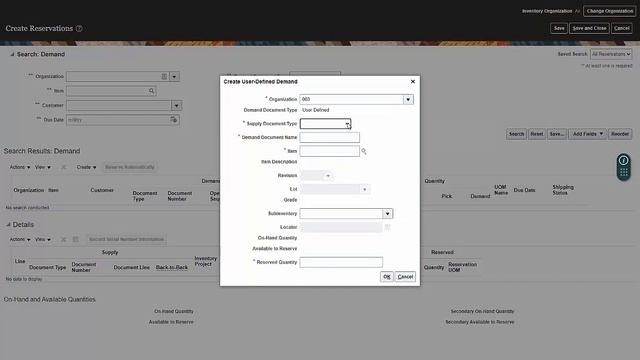640x360 pixels.
Task: Open the Lot dropdown
Action: [x=365, y=189]
